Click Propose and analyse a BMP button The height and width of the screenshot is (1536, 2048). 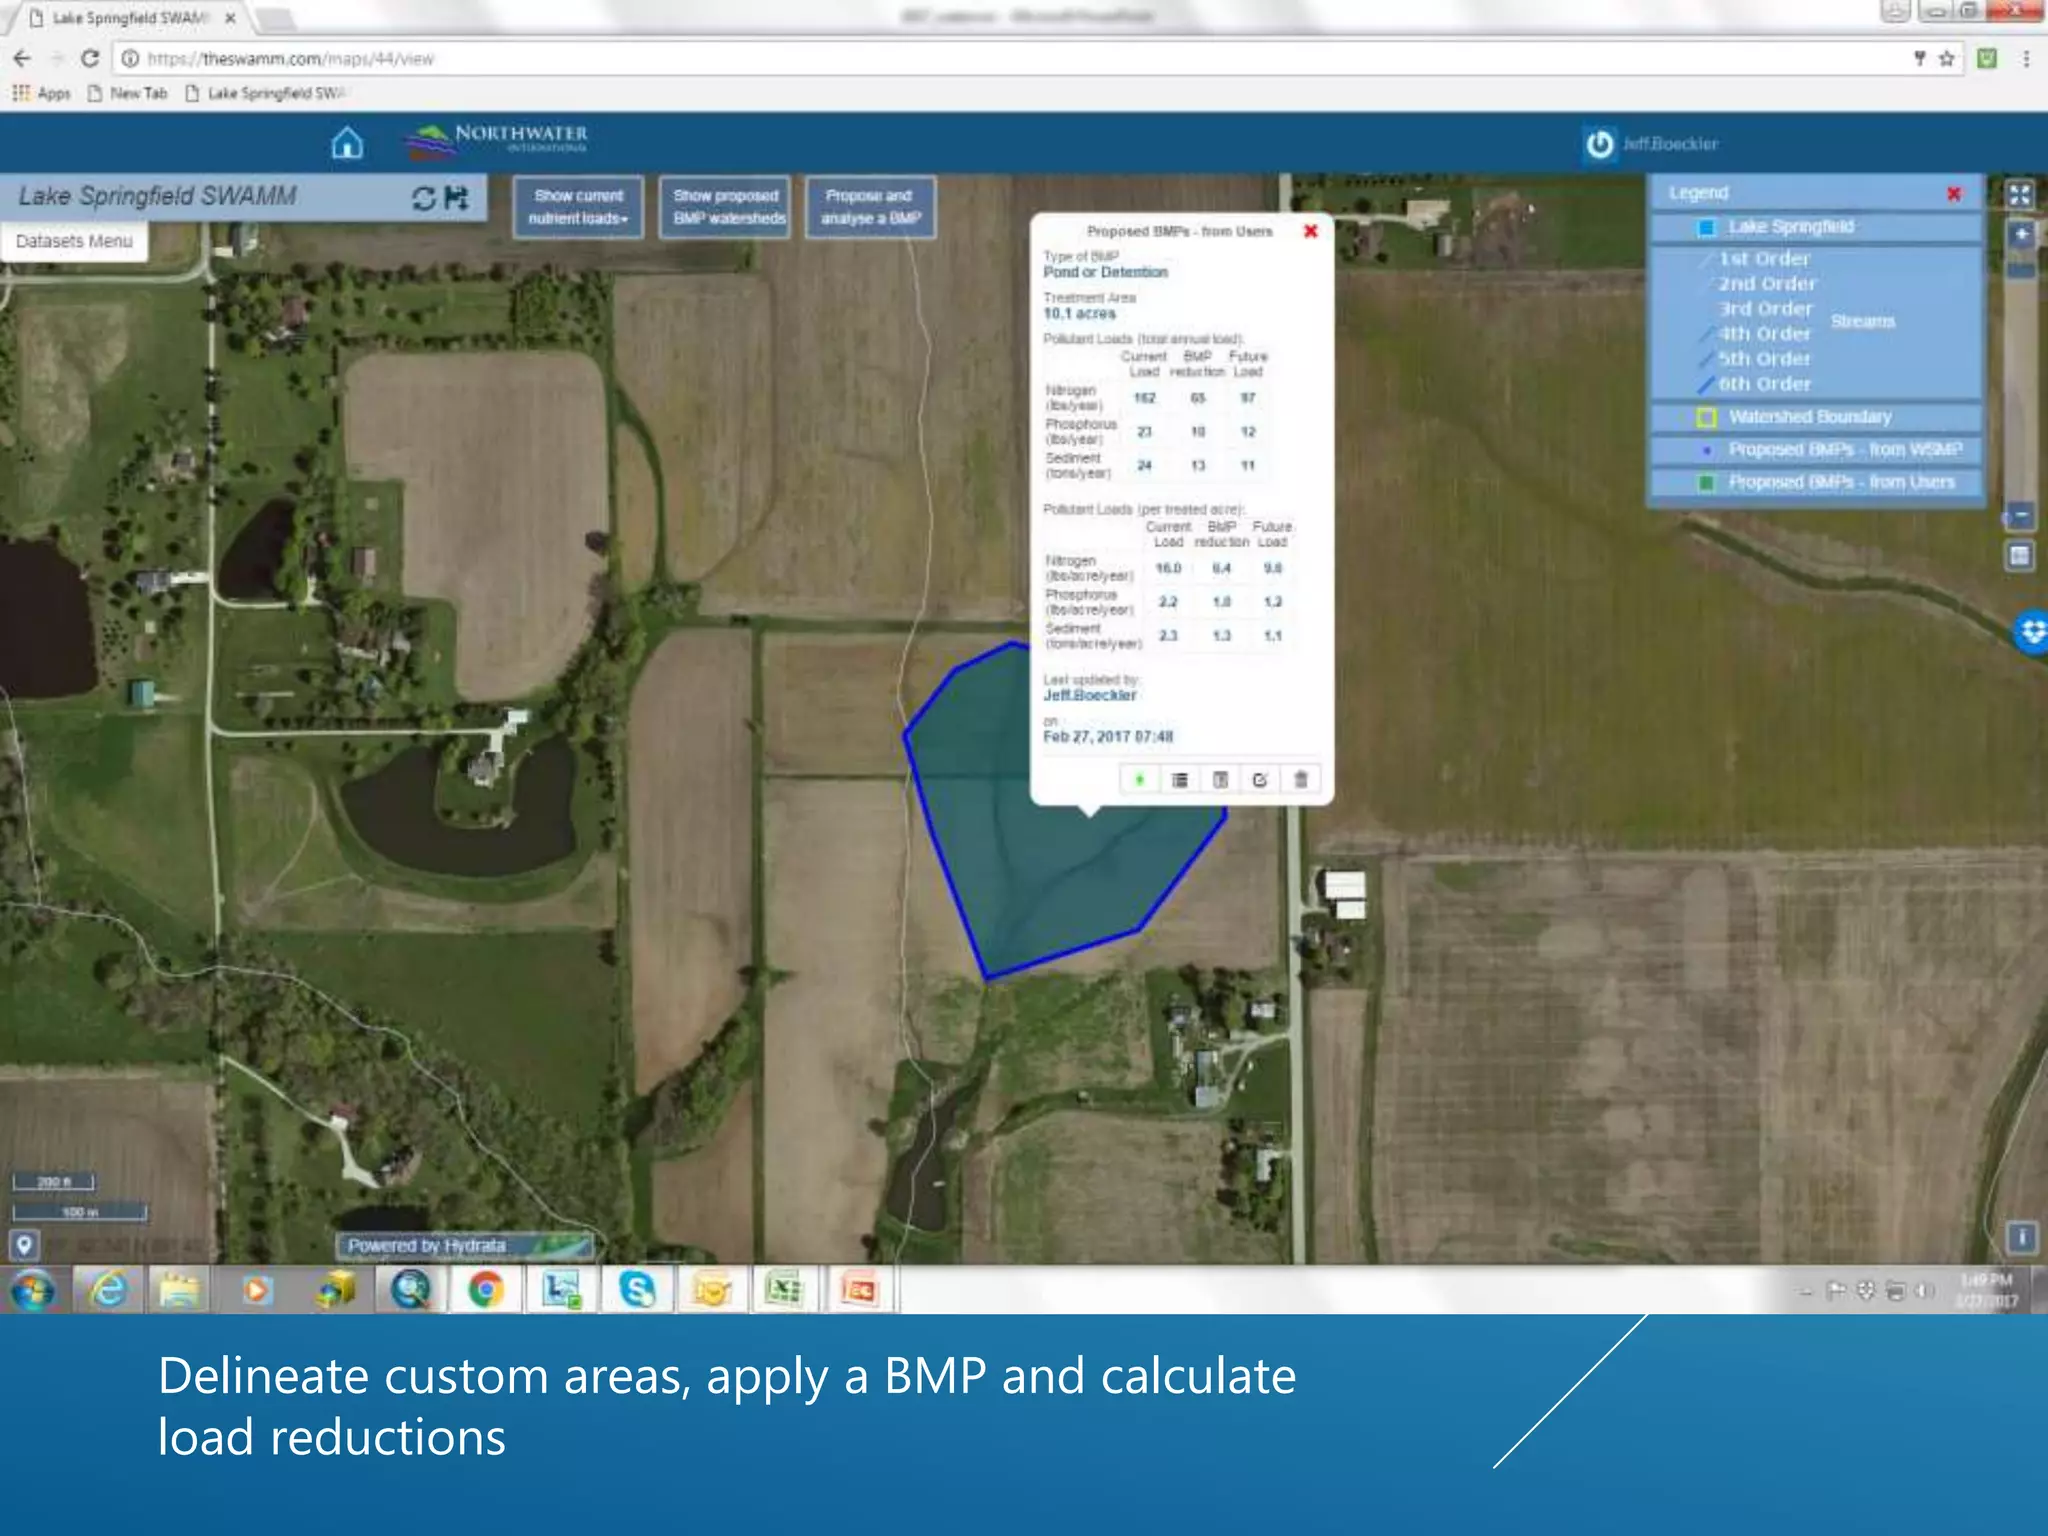point(870,207)
